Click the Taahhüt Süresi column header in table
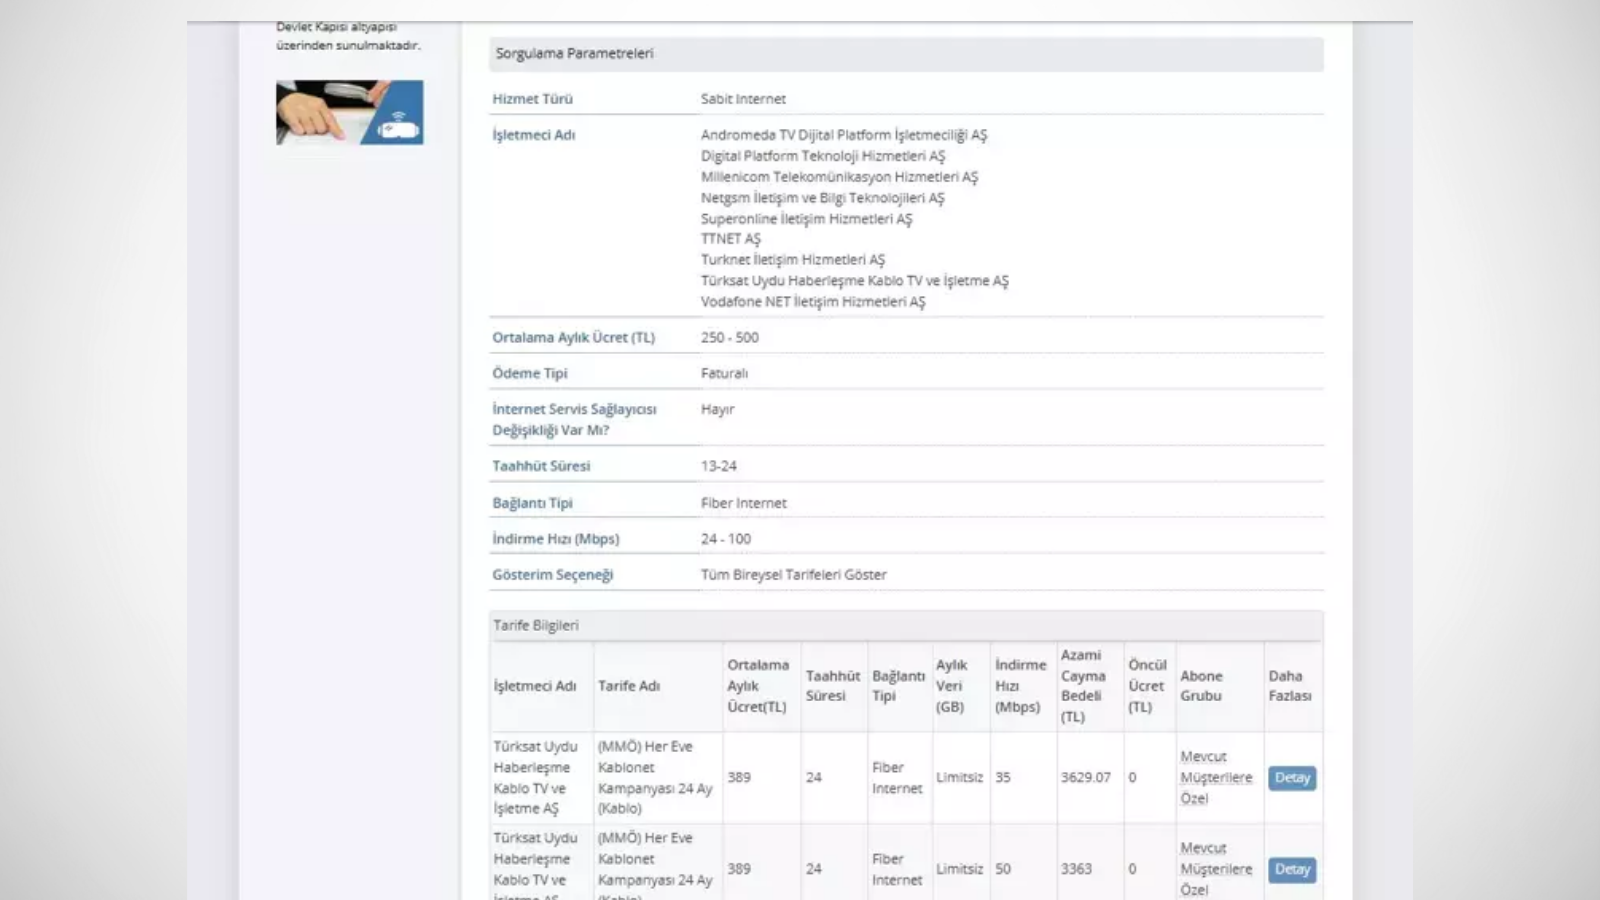1600x900 pixels. pos(832,686)
